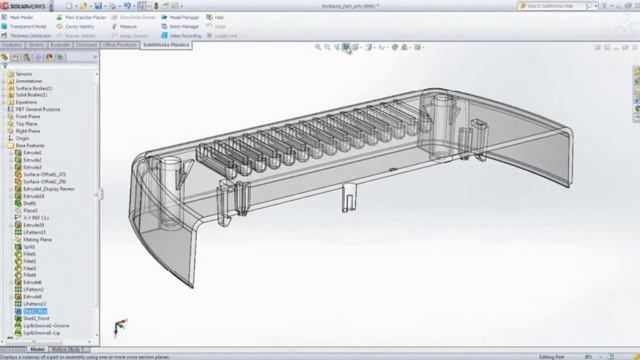Expand the Solid Bodies(1) node
The image size is (640, 360).
click(4, 95)
